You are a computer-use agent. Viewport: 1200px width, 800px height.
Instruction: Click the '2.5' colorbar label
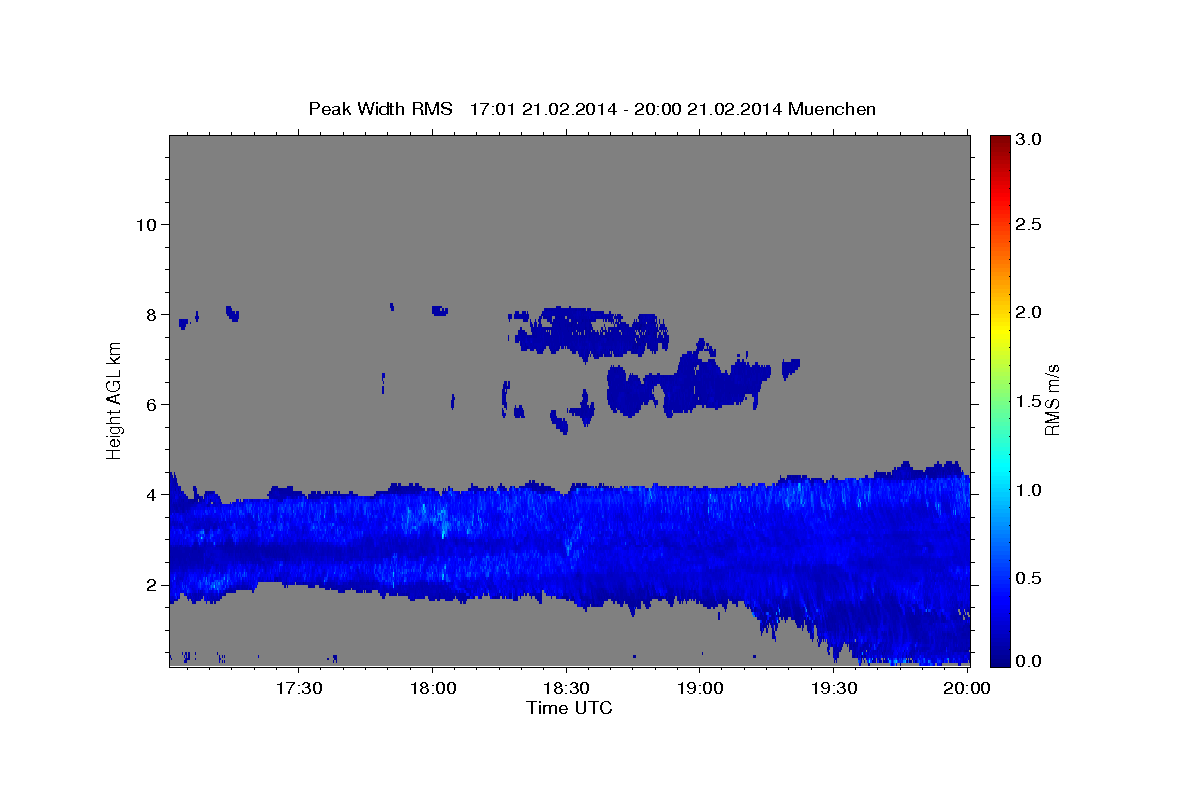coord(1030,225)
